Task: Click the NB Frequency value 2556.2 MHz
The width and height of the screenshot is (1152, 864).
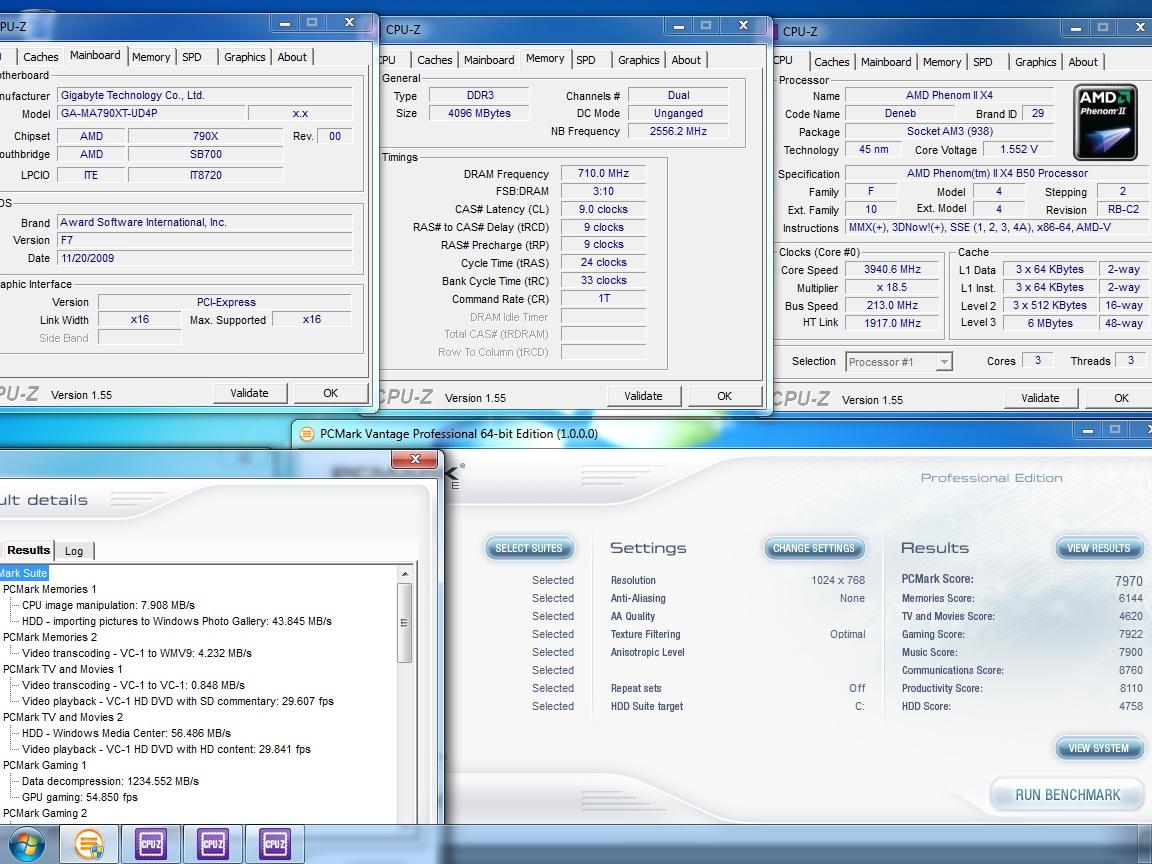Action: pyautogui.click(x=678, y=131)
